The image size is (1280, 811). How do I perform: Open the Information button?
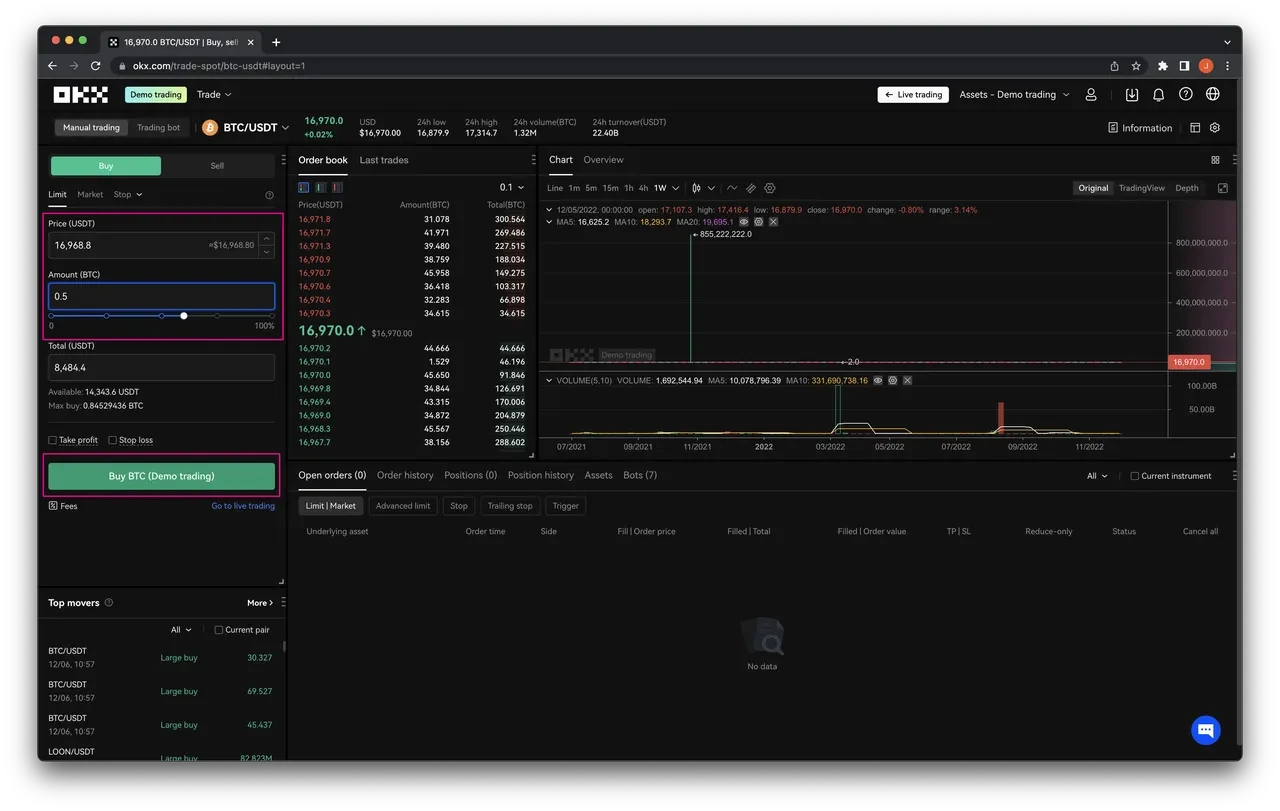pos(1140,128)
